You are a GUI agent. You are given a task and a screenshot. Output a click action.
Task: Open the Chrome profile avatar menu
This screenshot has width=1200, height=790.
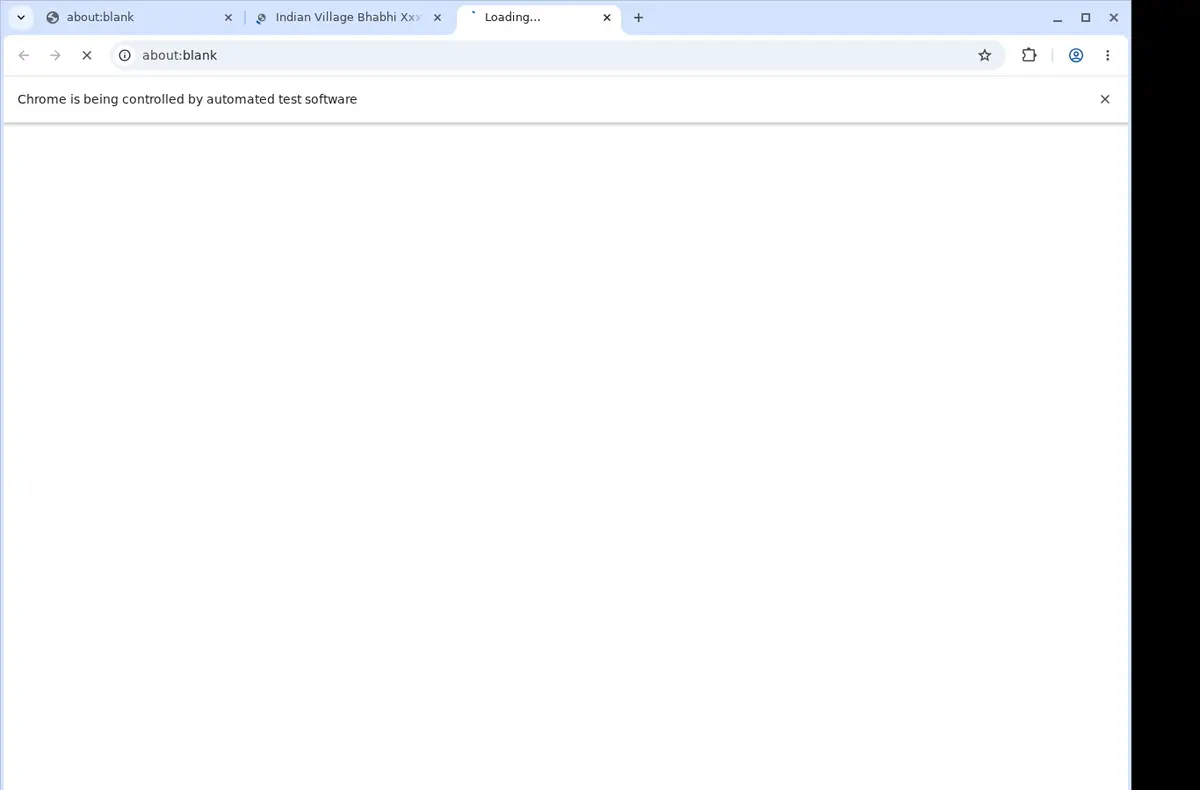[x=1076, y=55]
